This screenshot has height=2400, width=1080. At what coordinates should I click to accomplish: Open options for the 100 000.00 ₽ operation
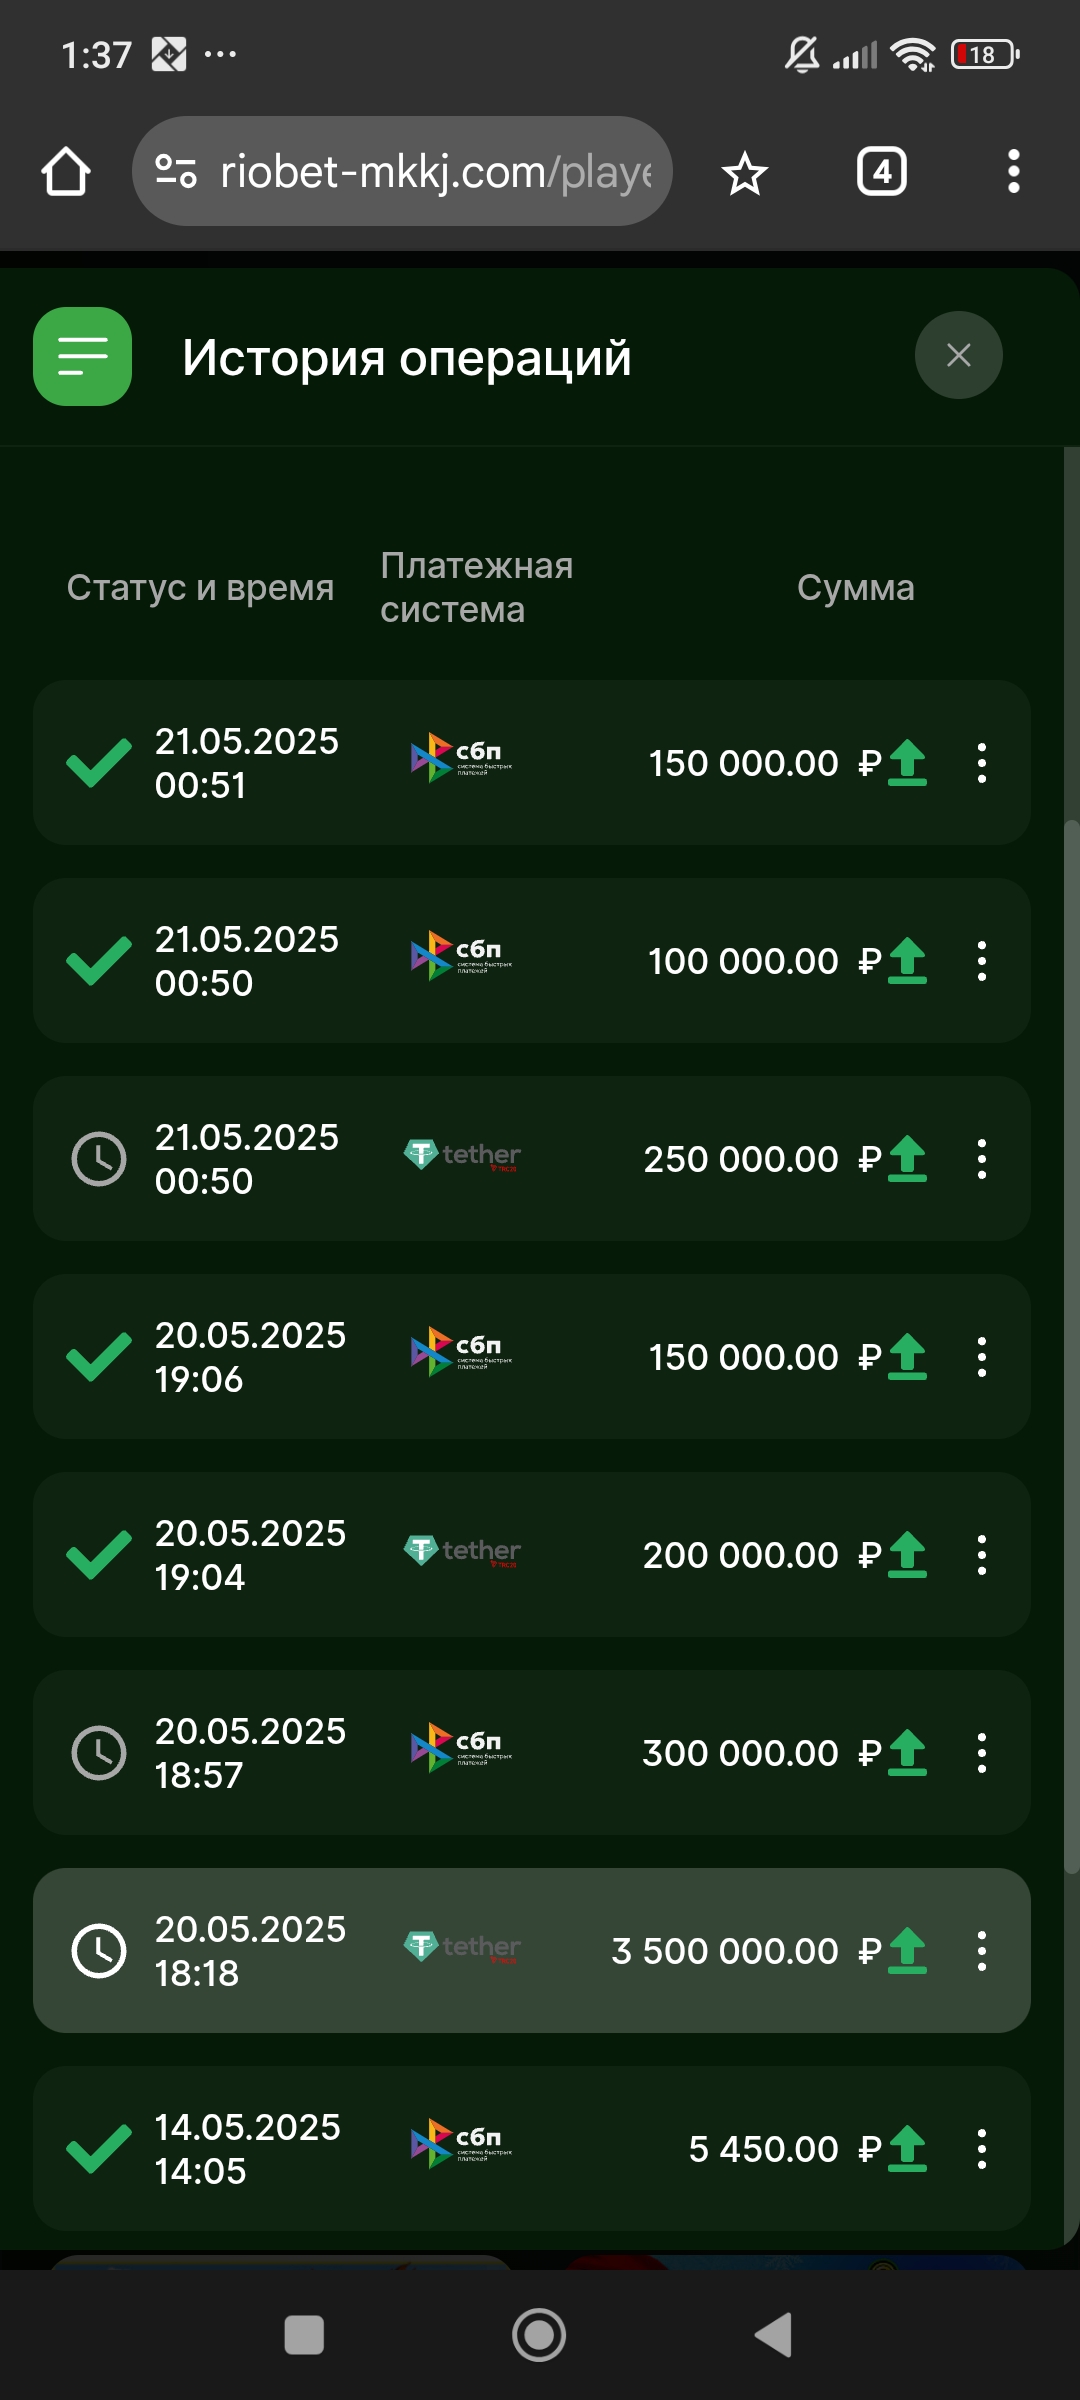click(x=981, y=961)
